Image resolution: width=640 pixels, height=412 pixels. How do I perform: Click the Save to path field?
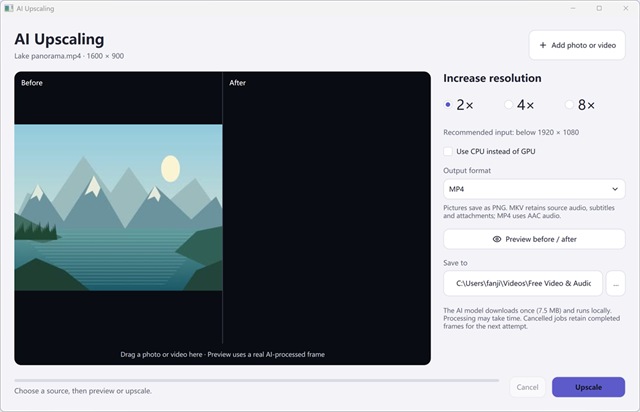pyautogui.click(x=523, y=283)
